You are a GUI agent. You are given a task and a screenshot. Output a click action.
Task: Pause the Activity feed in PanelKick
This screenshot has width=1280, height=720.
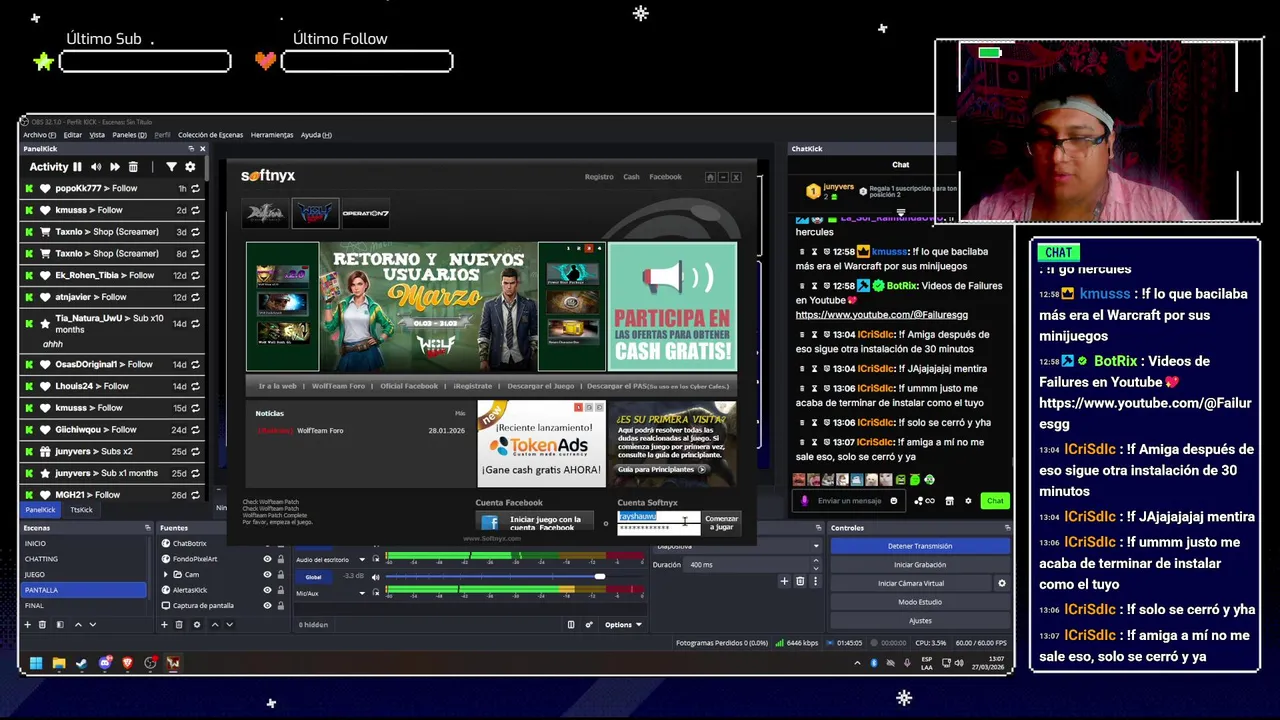pyautogui.click(x=77, y=167)
